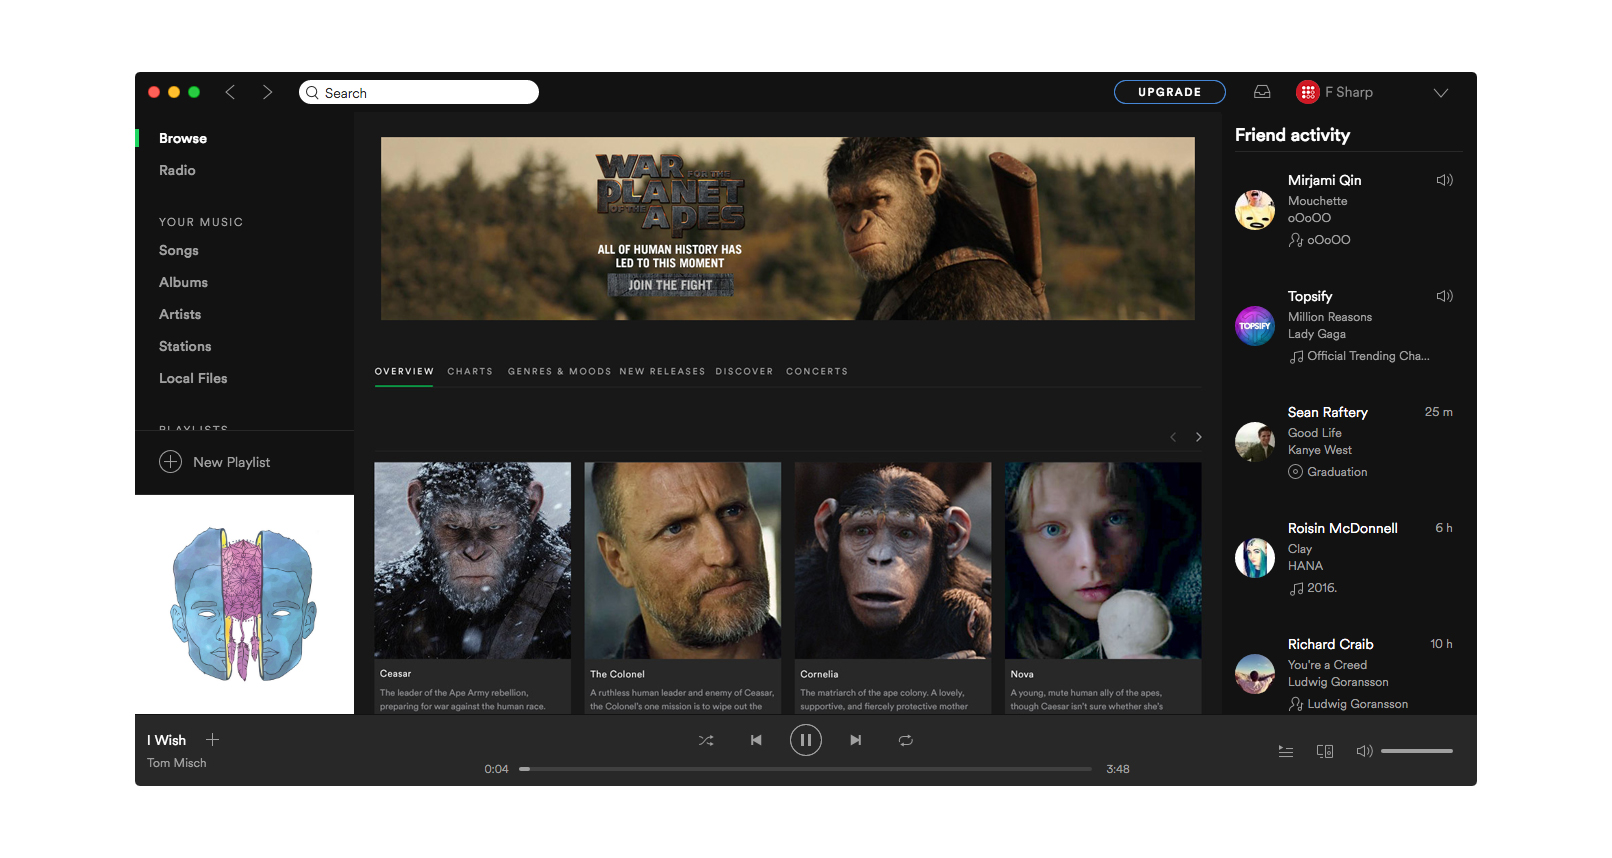Click the playlist note icon beside Official Trending
The width and height of the screenshot is (1612, 858).
click(1296, 356)
